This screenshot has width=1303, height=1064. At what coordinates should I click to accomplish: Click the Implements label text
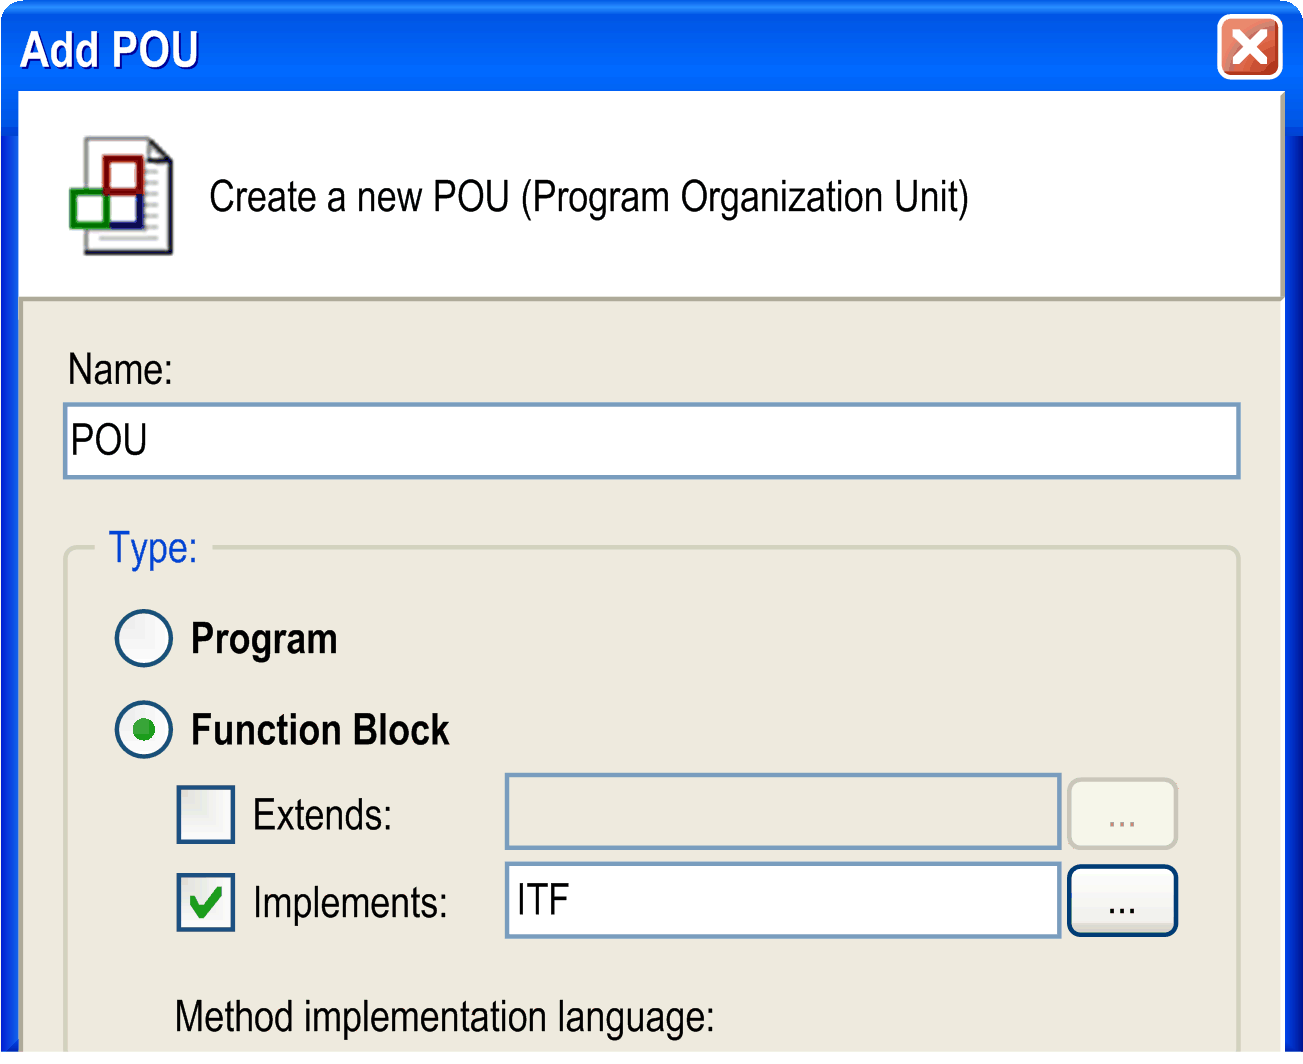click(x=350, y=903)
